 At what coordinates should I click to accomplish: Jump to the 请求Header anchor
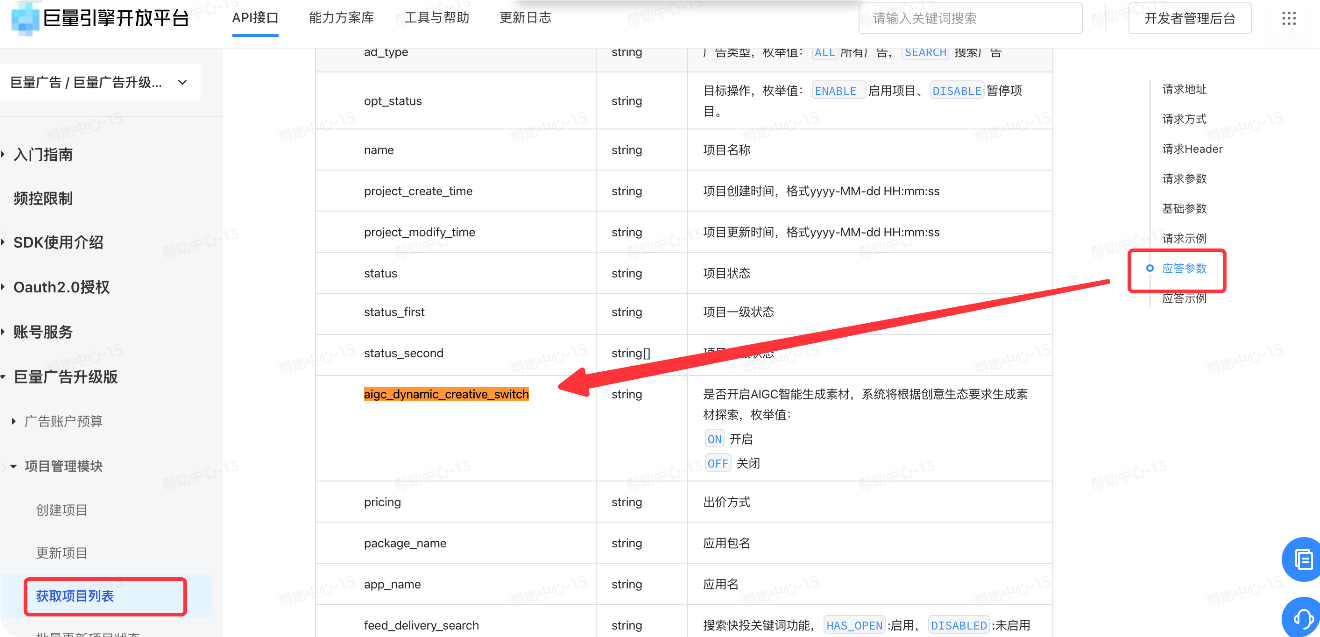coord(1192,149)
